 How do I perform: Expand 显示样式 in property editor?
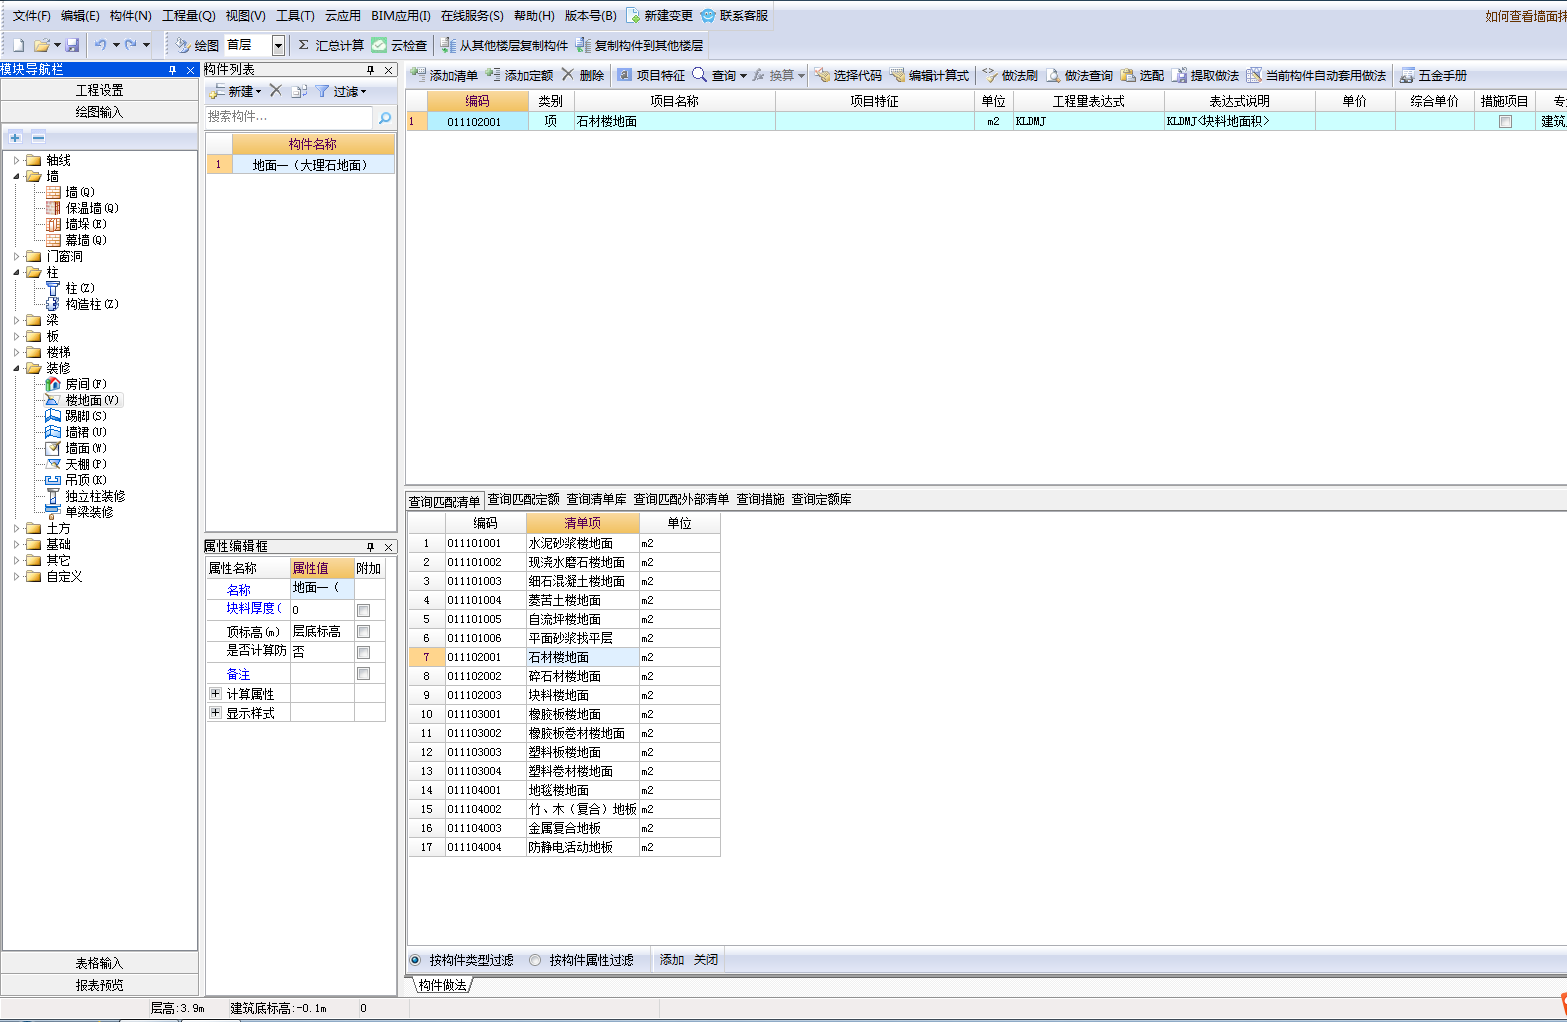coord(215,712)
